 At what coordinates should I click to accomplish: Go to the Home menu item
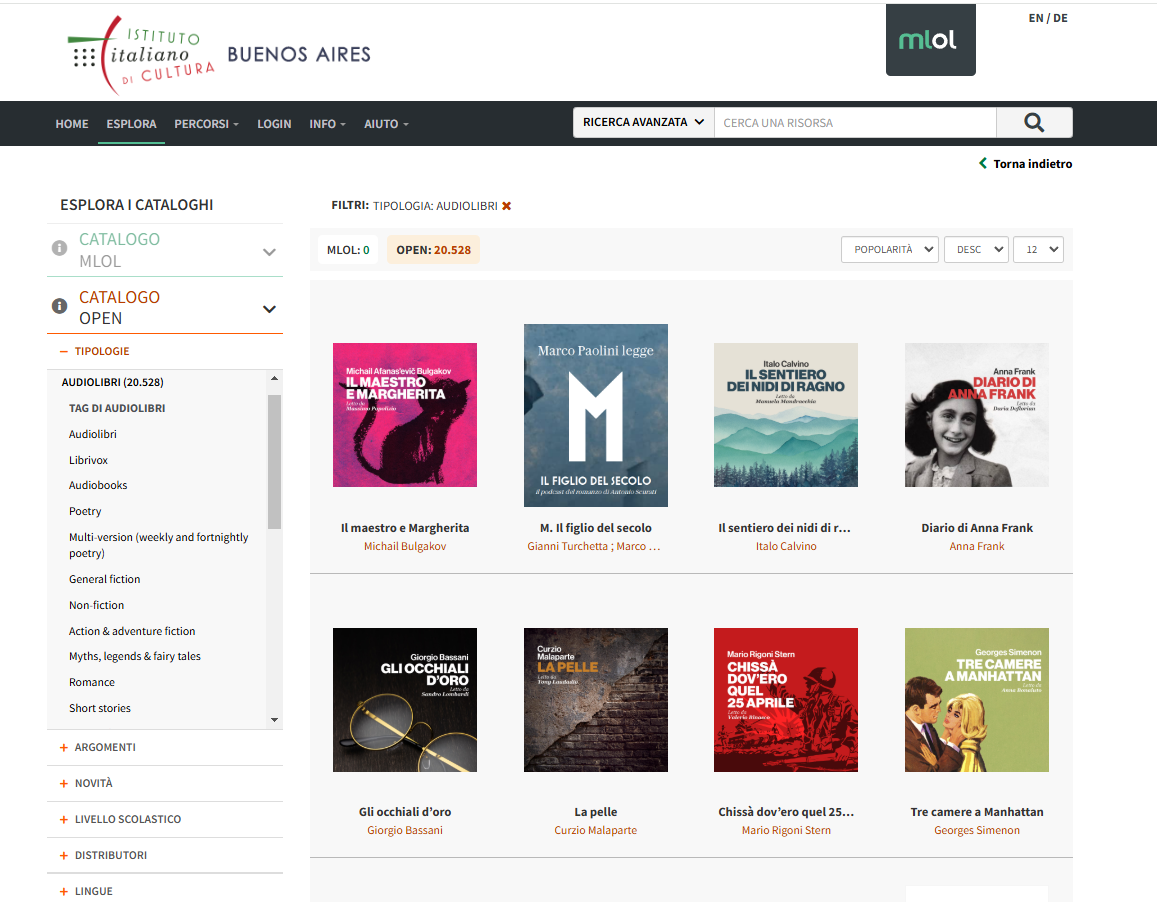72,124
